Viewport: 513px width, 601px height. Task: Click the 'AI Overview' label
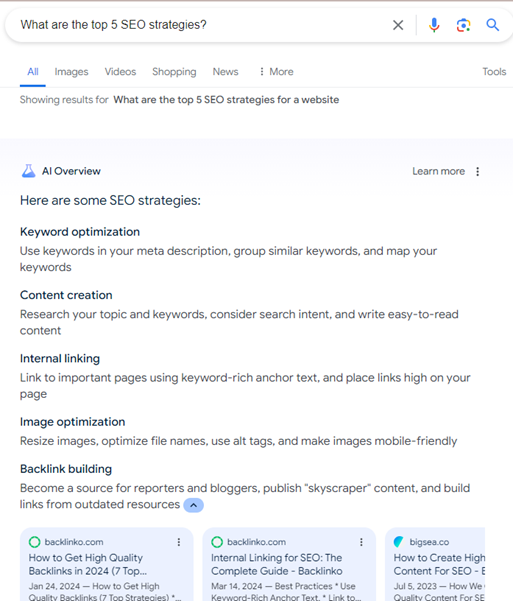(x=71, y=171)
